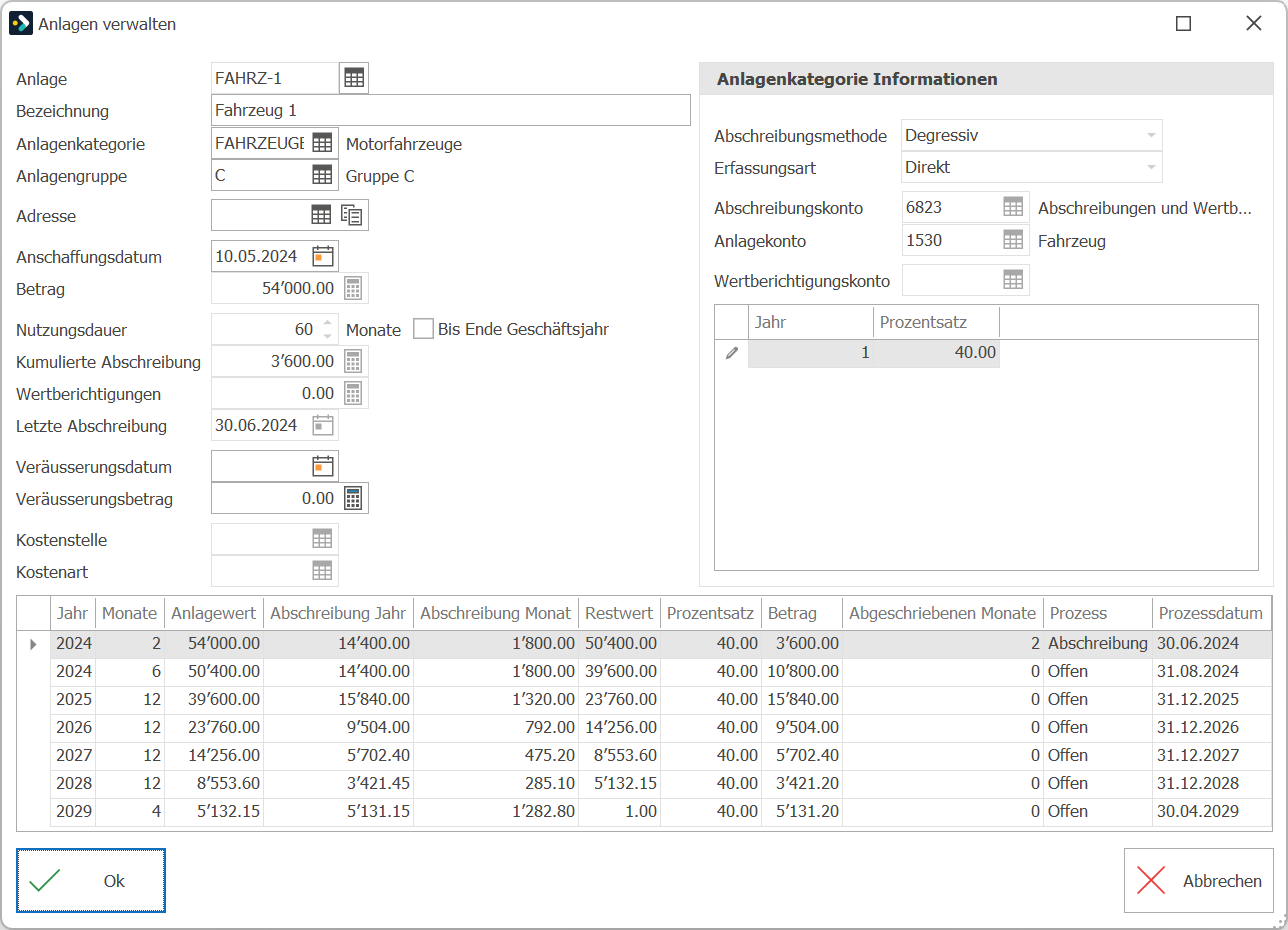
Task: Sort table by Prozessdatum header
Action: pyautogui.click(x=1212, y=613)
